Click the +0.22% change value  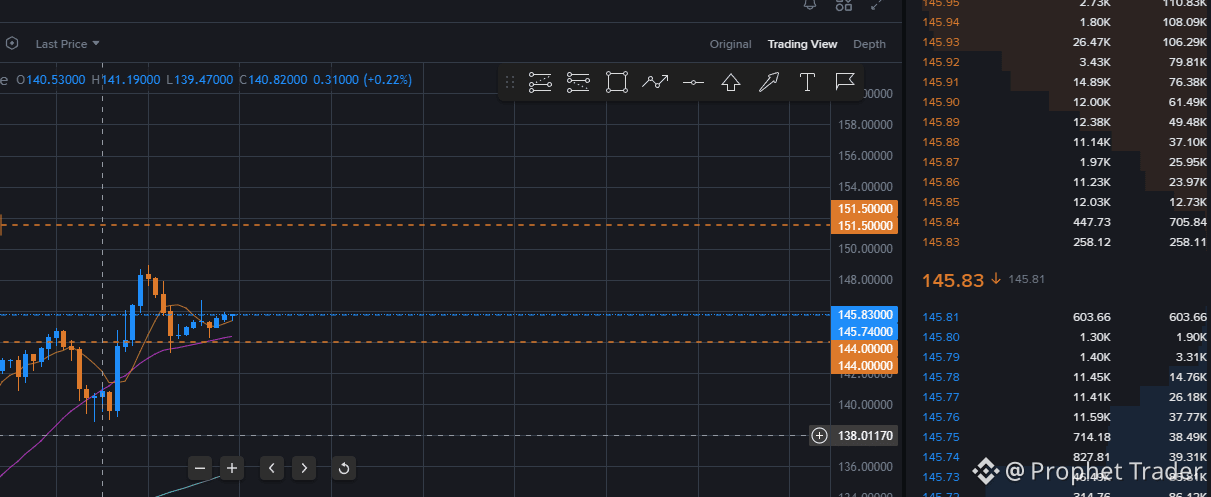coord(388,80)
